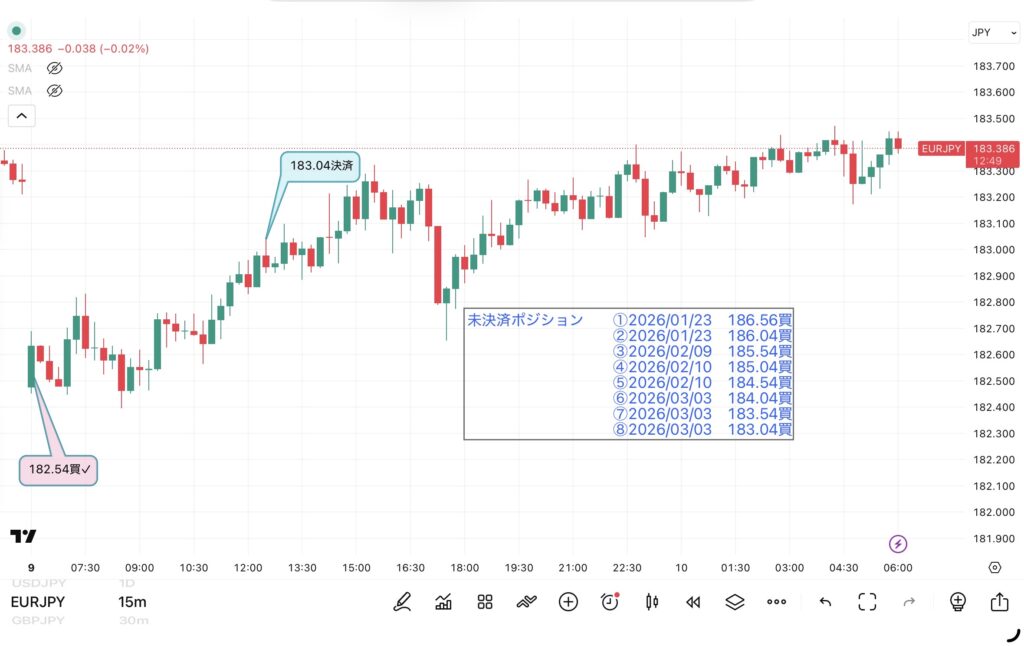Open the EURJPY symbol selector

click(x=38, y=601)
